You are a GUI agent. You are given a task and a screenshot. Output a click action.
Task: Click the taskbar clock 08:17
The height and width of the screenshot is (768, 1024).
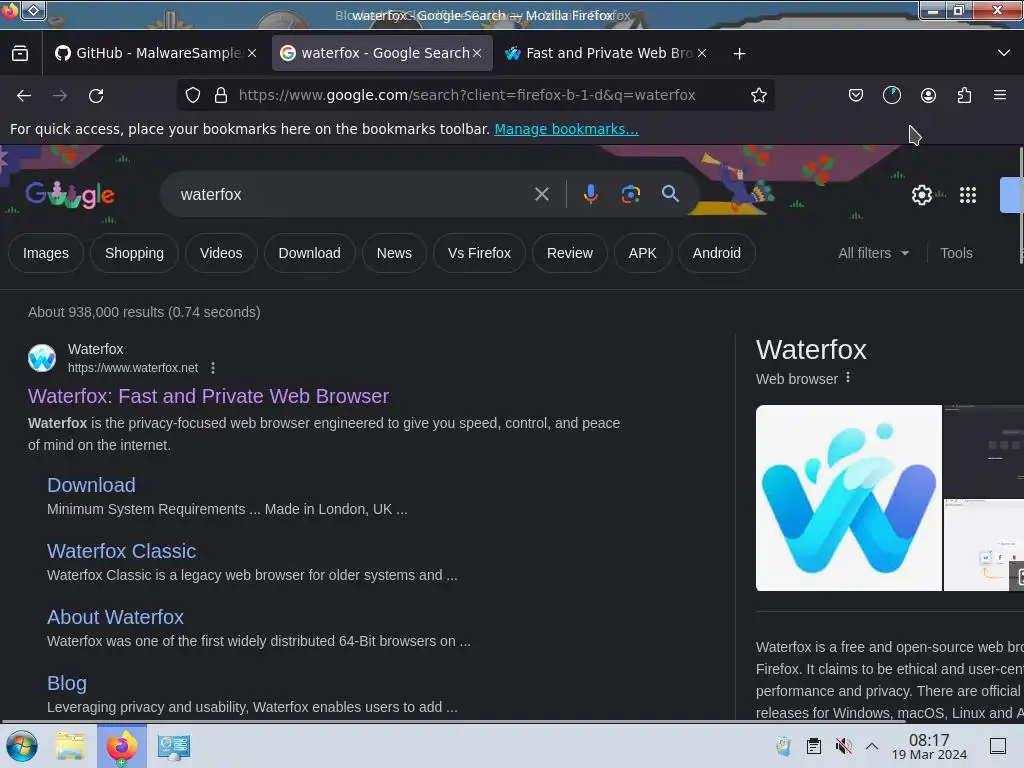pyautogui.click(x=929, y=746)
